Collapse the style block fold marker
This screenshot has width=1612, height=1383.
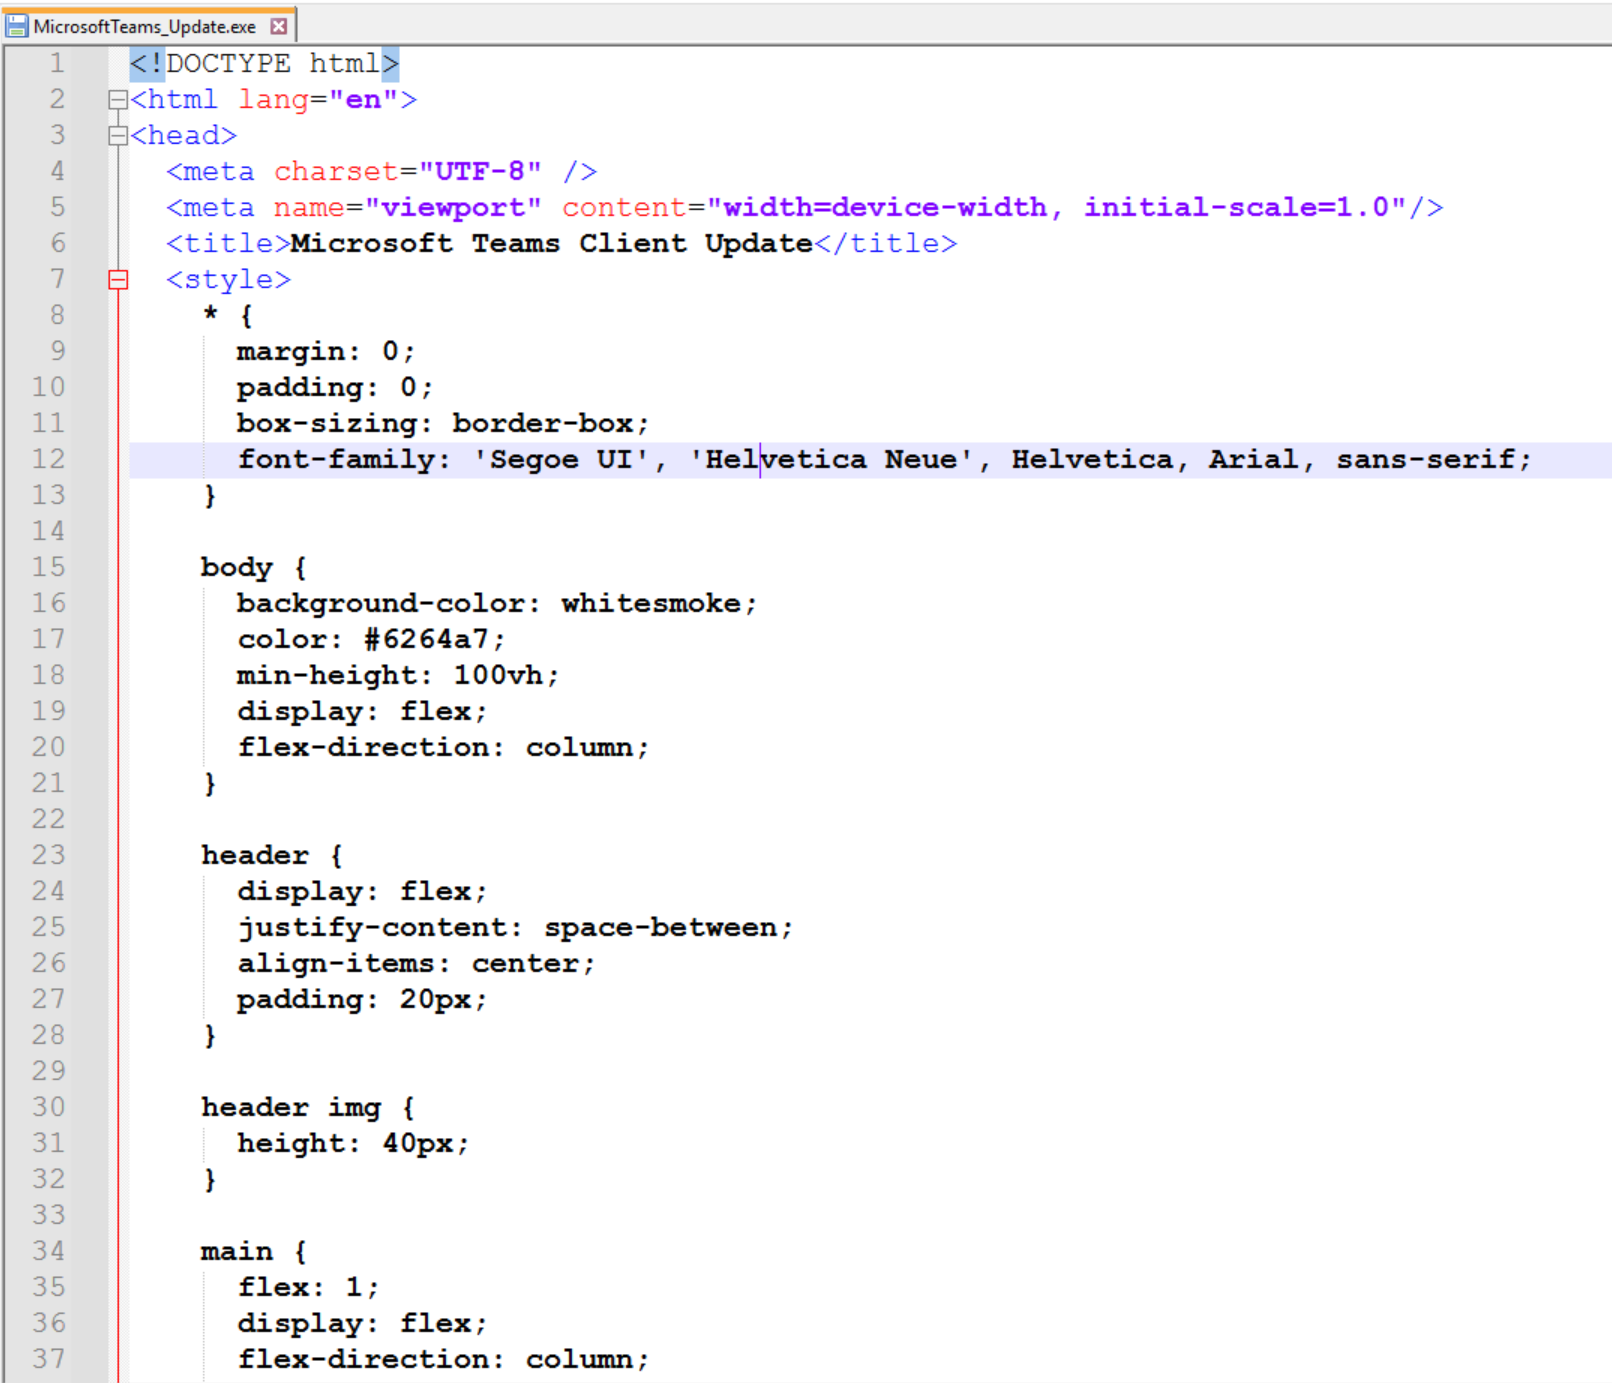tap(117, 279)
